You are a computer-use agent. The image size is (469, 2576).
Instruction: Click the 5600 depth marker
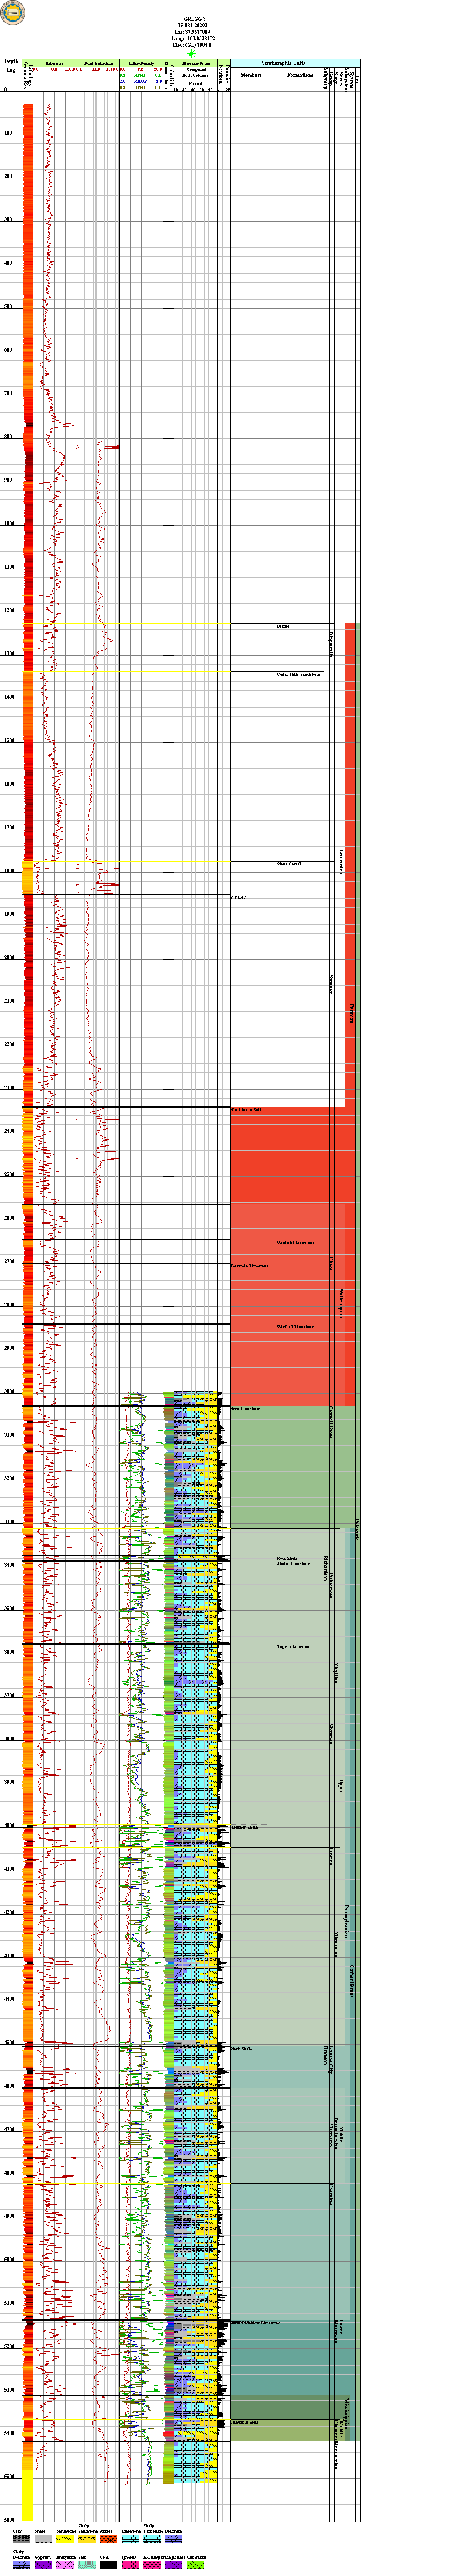click(9, 2520)
